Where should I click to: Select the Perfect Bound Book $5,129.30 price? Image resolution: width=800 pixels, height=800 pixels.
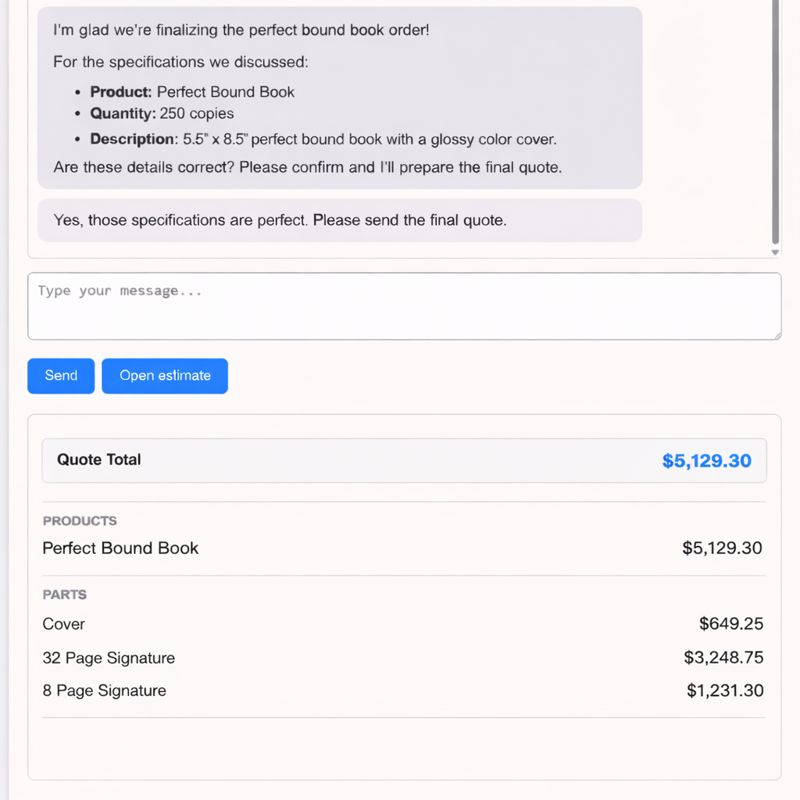click(723, 548)
